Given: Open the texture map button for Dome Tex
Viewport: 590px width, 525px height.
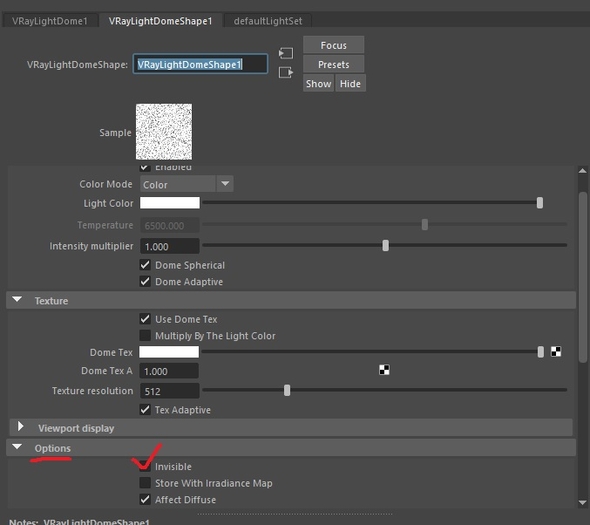Looking at the screenshot, I should tap(556, 352).
